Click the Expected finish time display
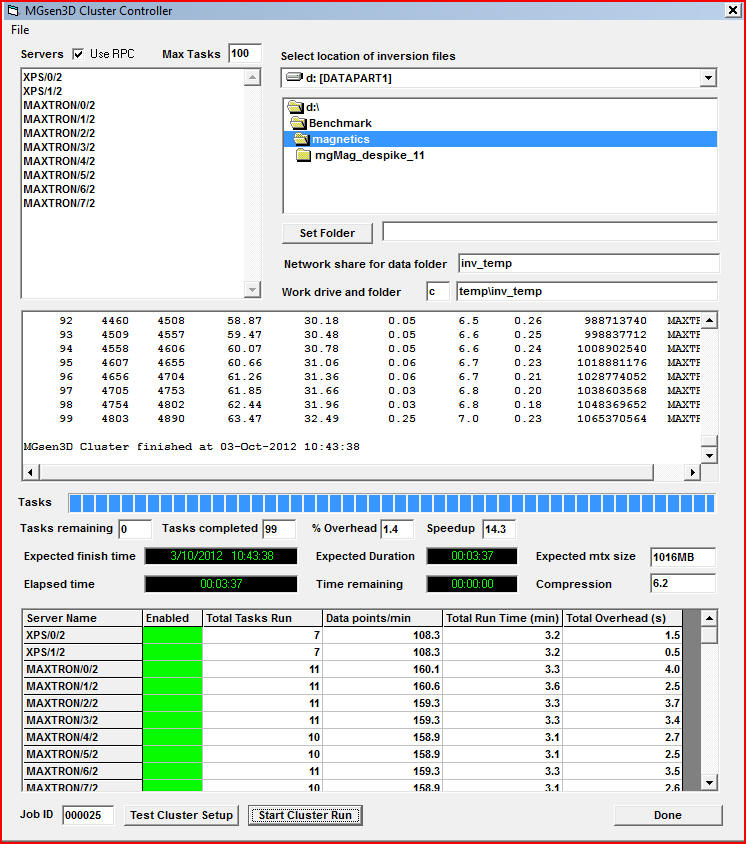Image resolution: width=746 pixels, height=844 pixels. pos(221,556)
